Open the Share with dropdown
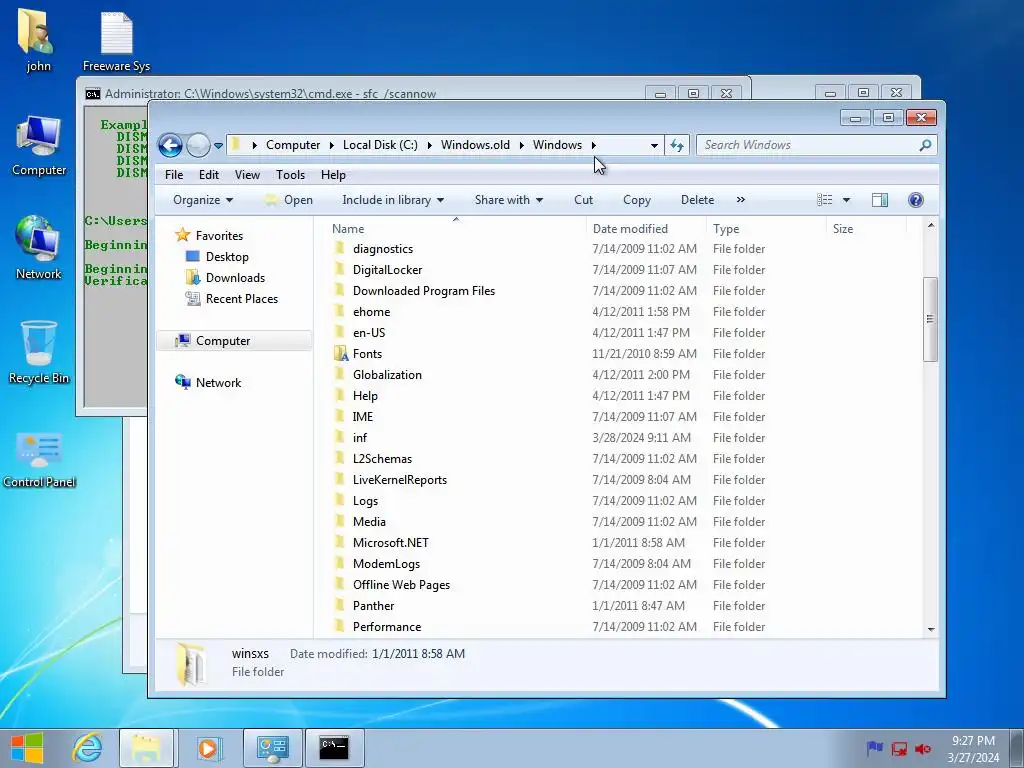 [x=509, y=200]
